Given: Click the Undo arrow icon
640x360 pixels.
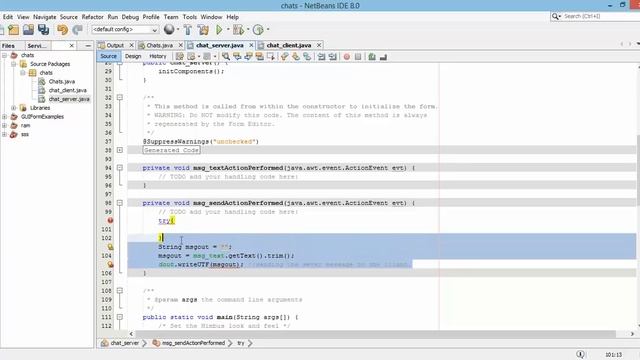Looking at the screenshot, I should tap(62, 29).
